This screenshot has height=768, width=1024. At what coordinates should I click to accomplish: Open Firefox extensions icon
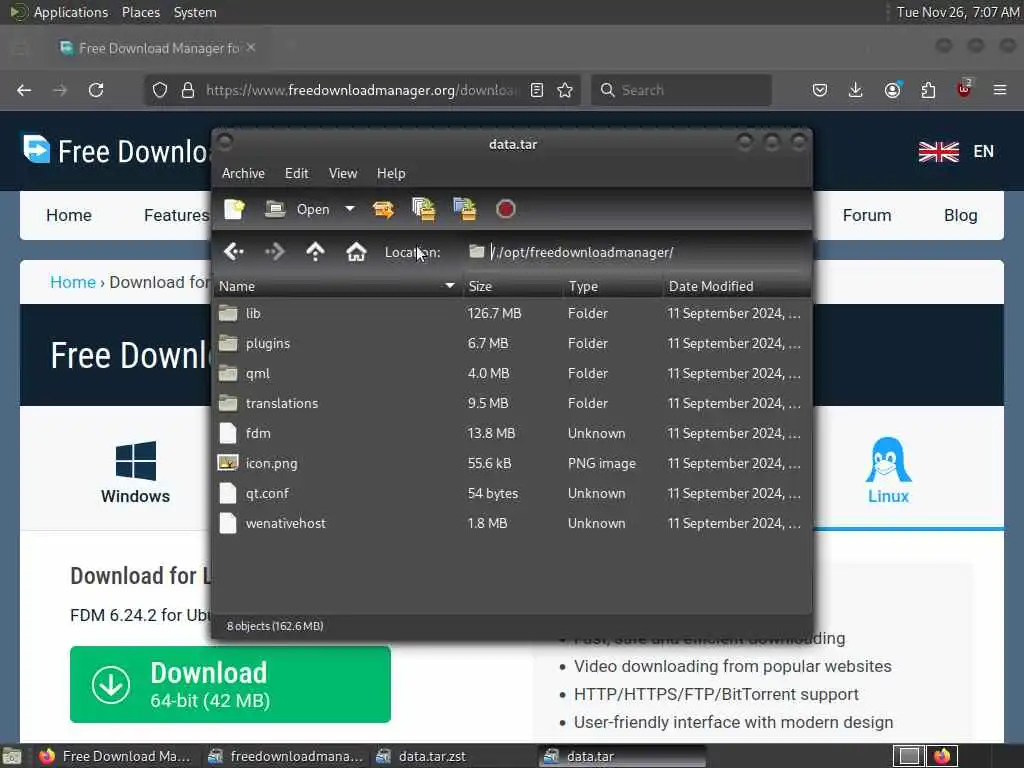(x=928, y=90)
